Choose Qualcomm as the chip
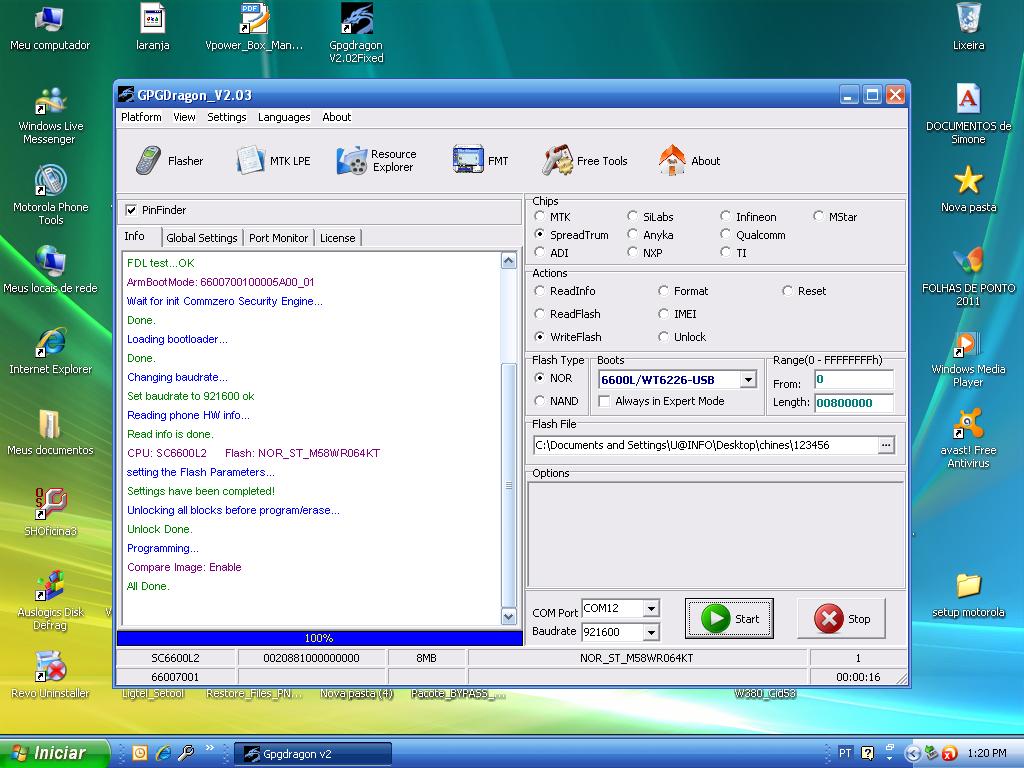1024x768 pixels. (x=726, y=234)
